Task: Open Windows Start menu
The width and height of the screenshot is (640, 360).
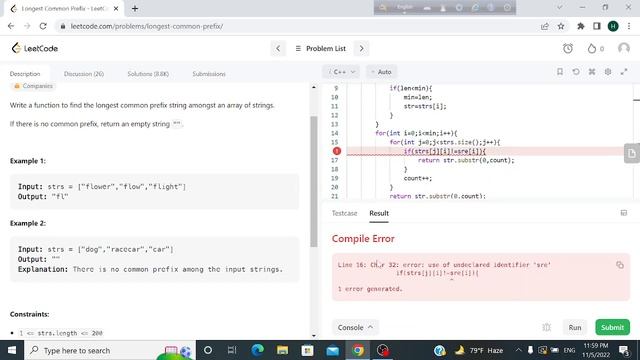Action: 12,350
